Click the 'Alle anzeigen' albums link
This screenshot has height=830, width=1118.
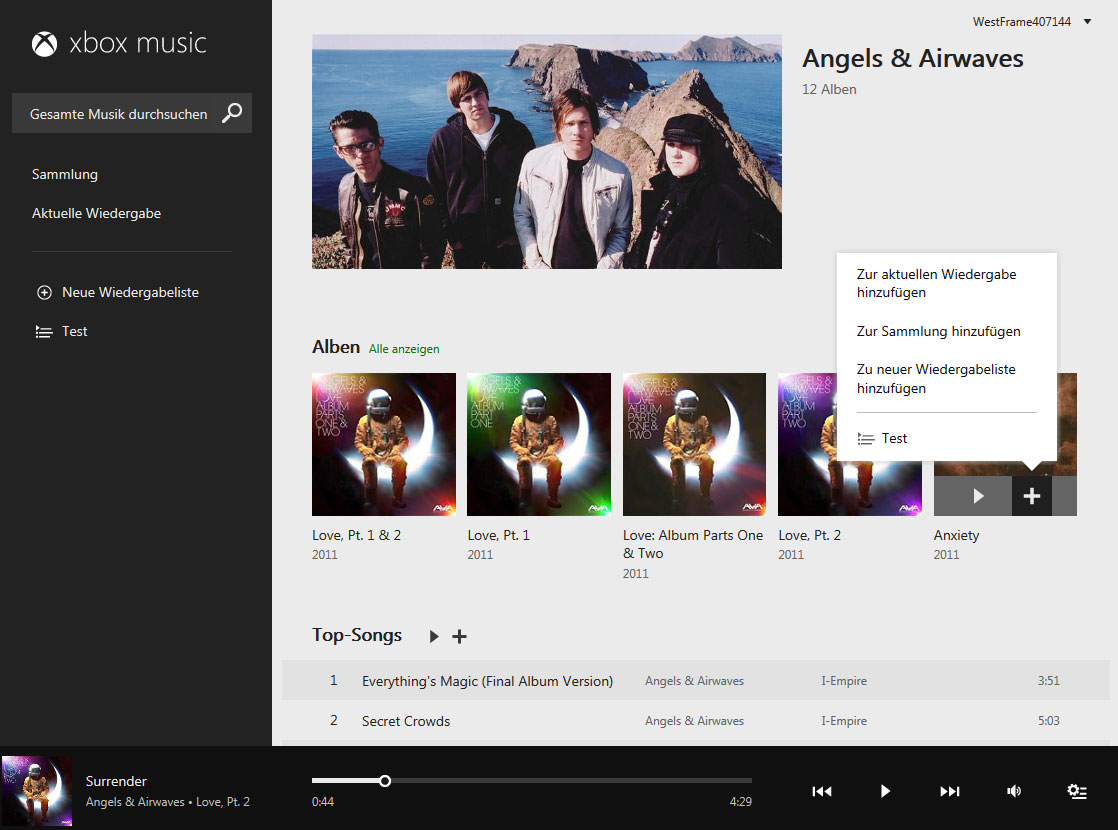(x=404, y=349)
